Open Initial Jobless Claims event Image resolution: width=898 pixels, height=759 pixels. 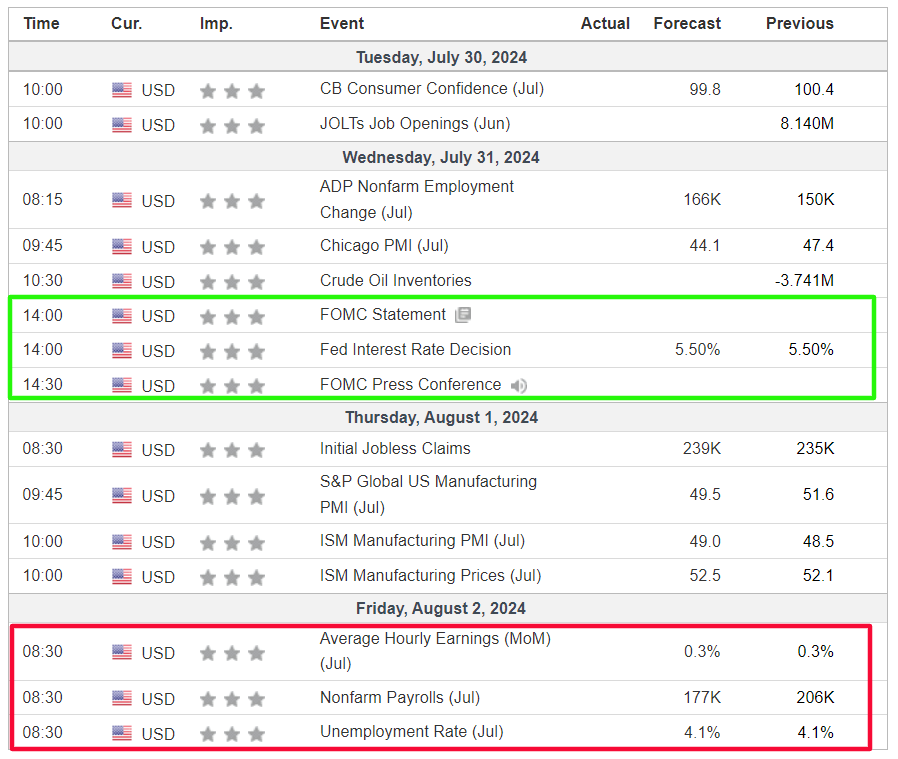pyautogui.click(x=395, y=449)
